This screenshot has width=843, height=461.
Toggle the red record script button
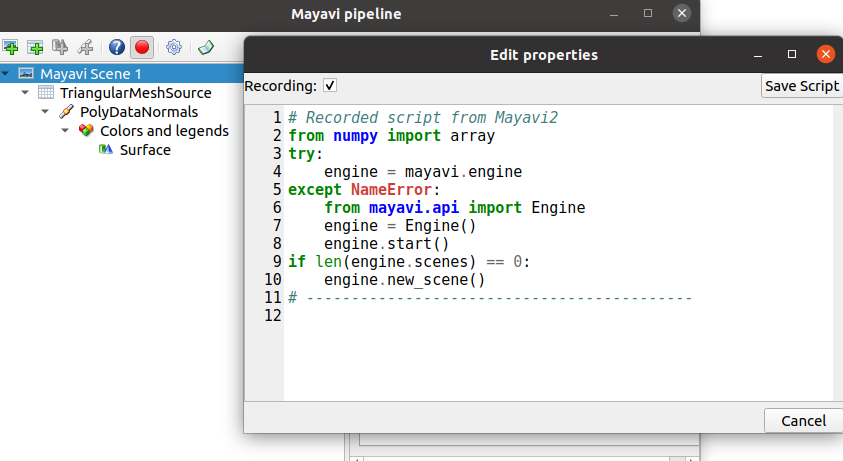[142, 47]
